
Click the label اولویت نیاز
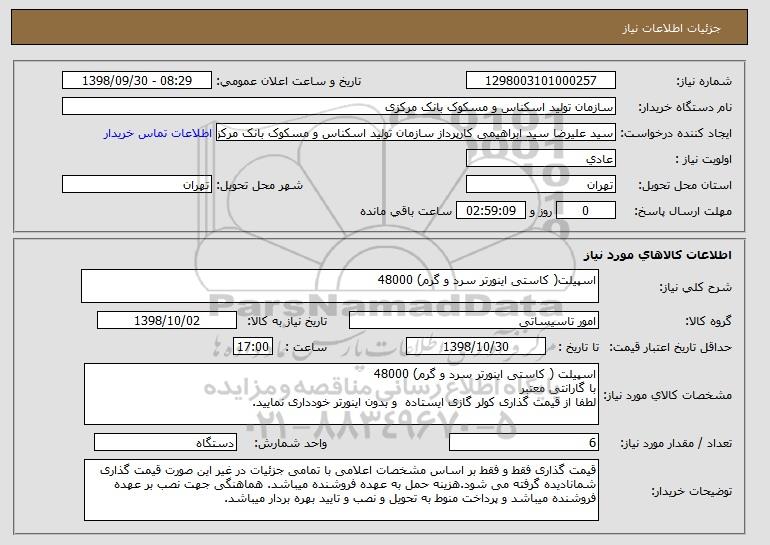pyautogui.click(x=704, y=160)
